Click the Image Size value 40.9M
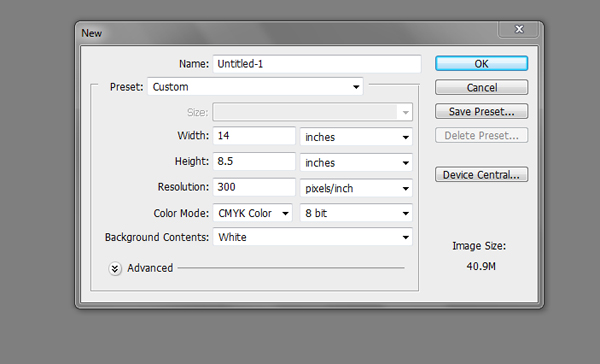This screenshot has width=600, height=364. pos(481,266)
